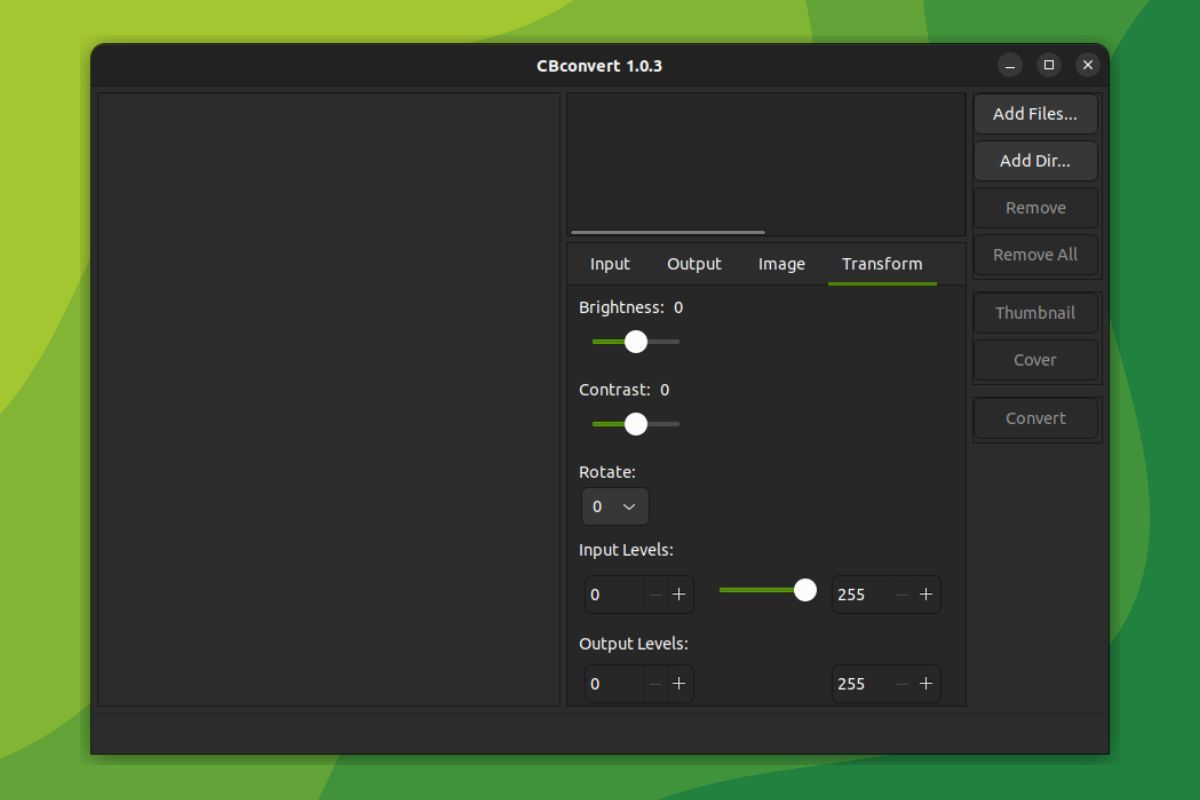Increase Output Levels minimum with plus stepper
1200x800 pixels.
coord(679,684)
